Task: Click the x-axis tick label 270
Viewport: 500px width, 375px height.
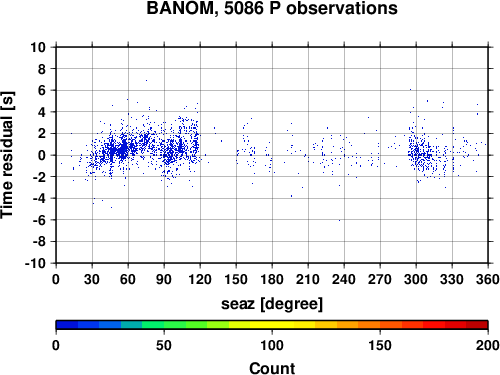Action: [380, 279]
